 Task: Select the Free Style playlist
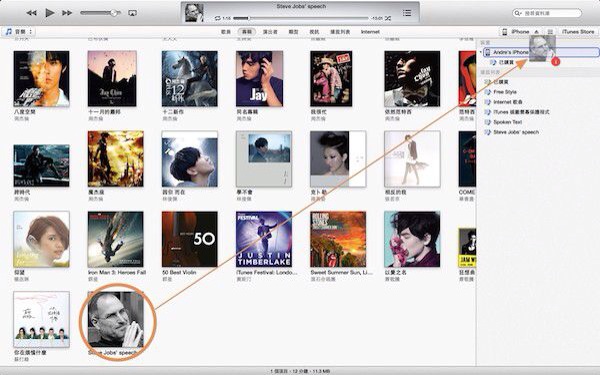(x=505, y=92)
